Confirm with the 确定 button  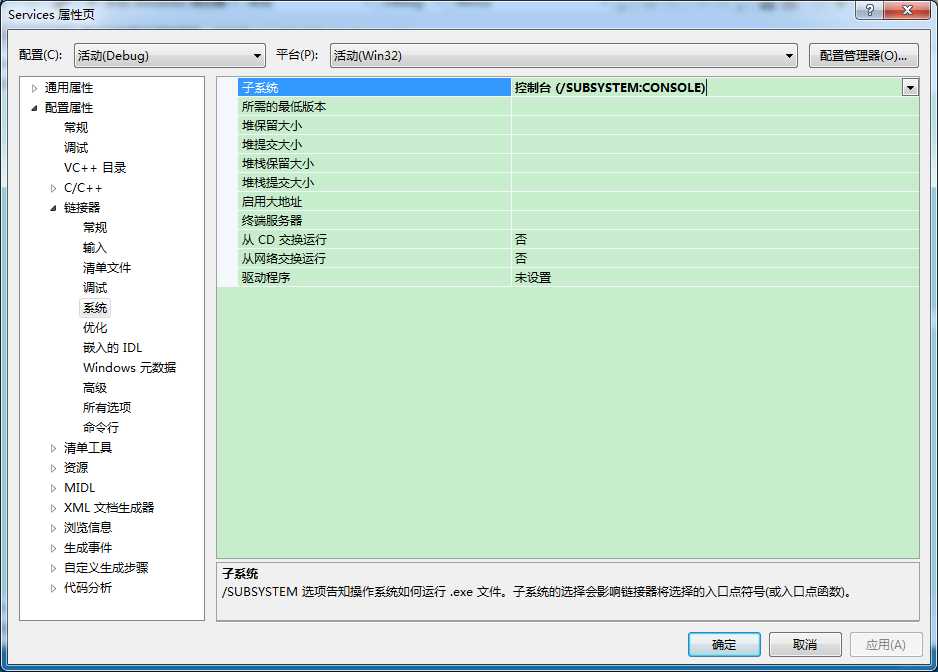click(x=724, y=644)
